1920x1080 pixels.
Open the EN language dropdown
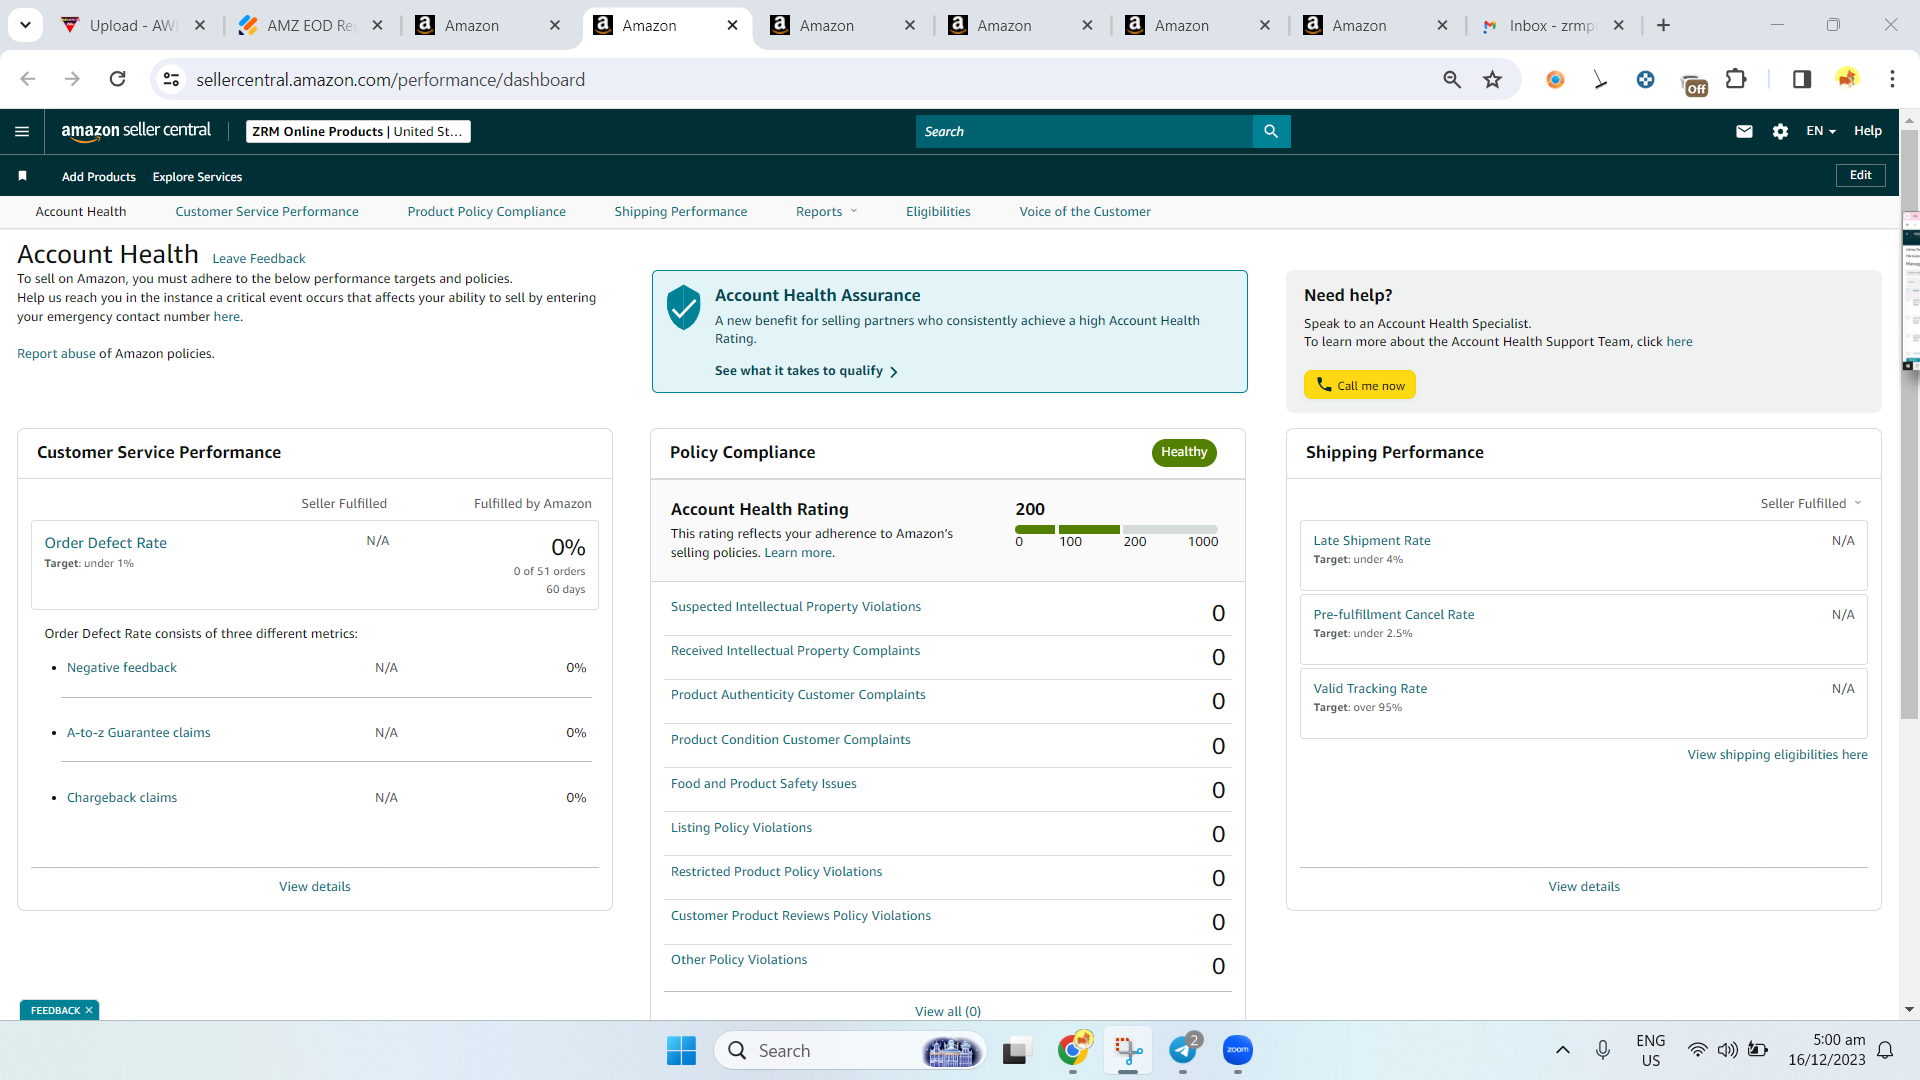pyautogui.click(x=1821, y=131)
